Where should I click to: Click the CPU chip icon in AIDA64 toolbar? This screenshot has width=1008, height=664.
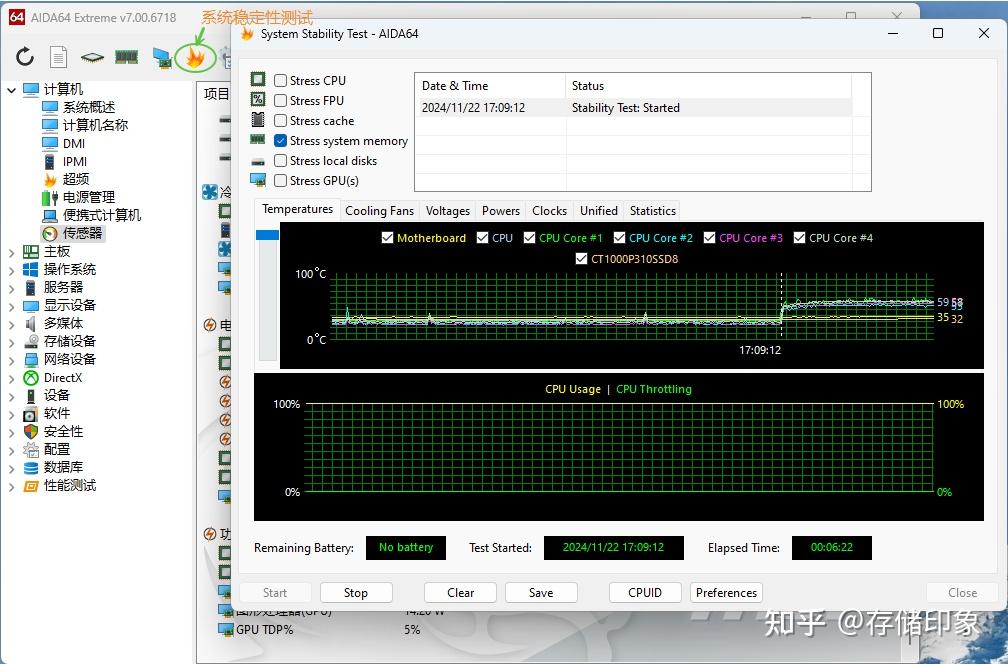click(x=92, y=58)
